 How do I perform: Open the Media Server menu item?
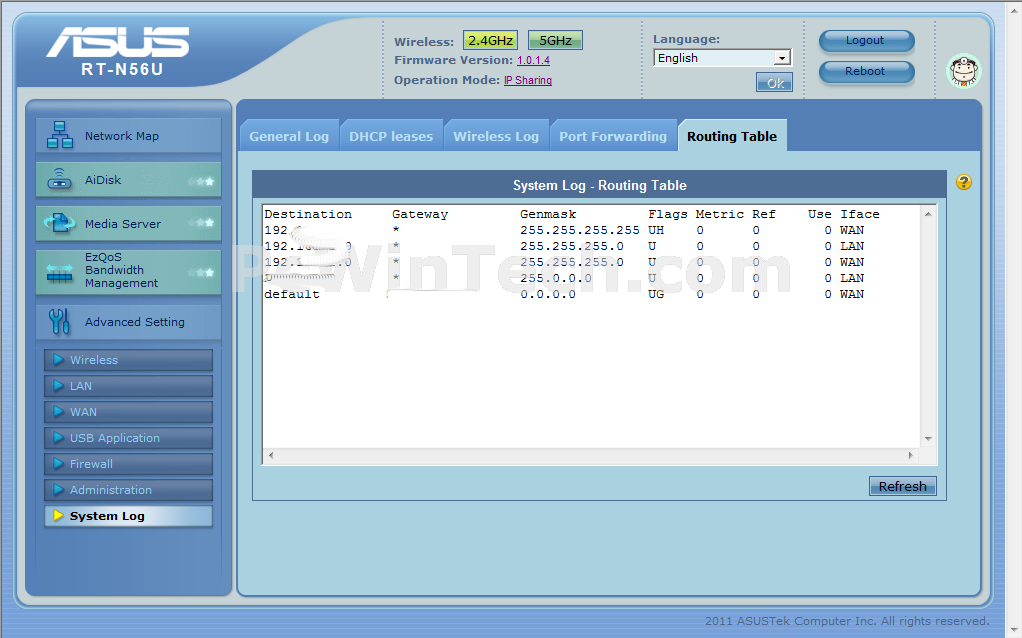(x=128, y=224)
